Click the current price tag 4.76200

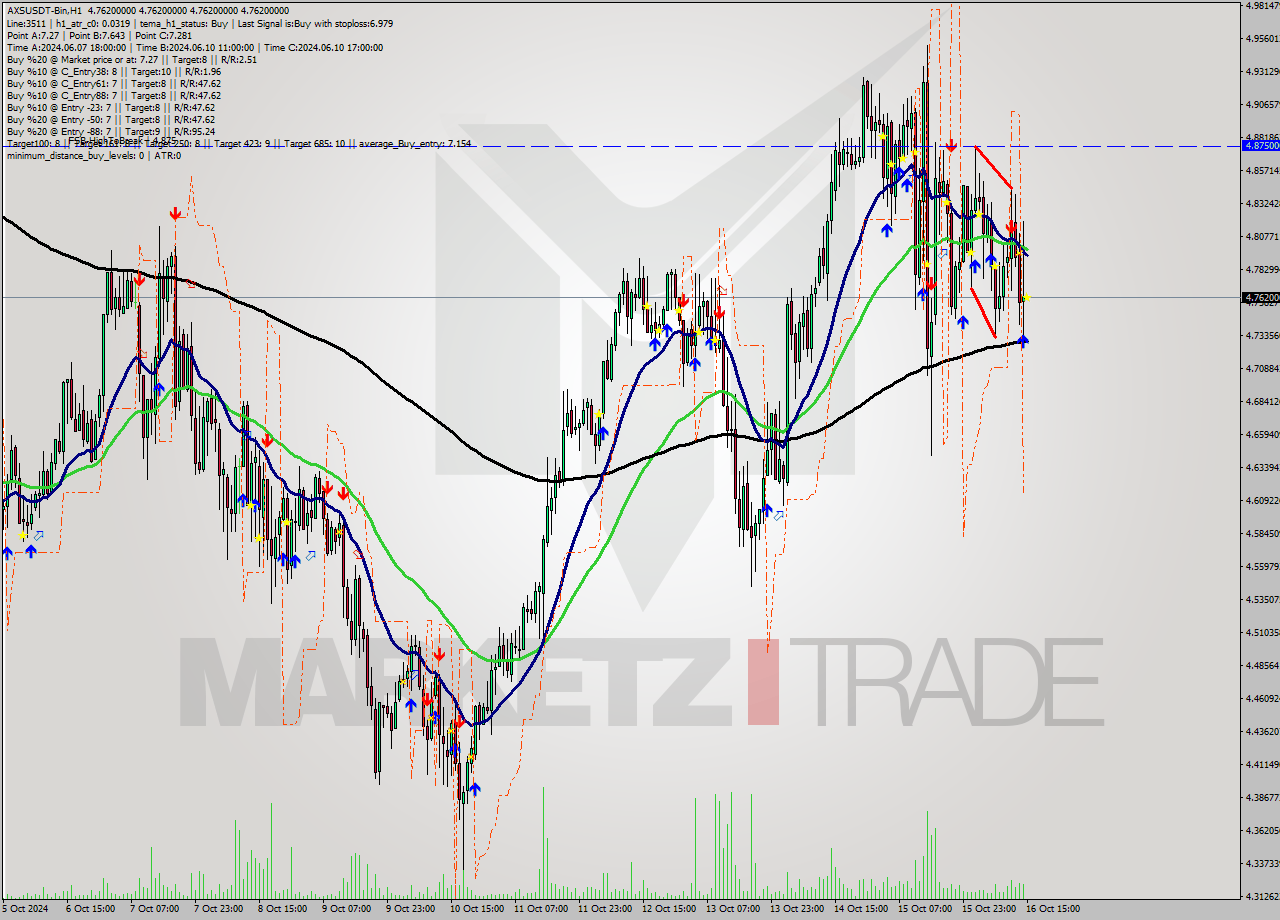(1260, 297)
